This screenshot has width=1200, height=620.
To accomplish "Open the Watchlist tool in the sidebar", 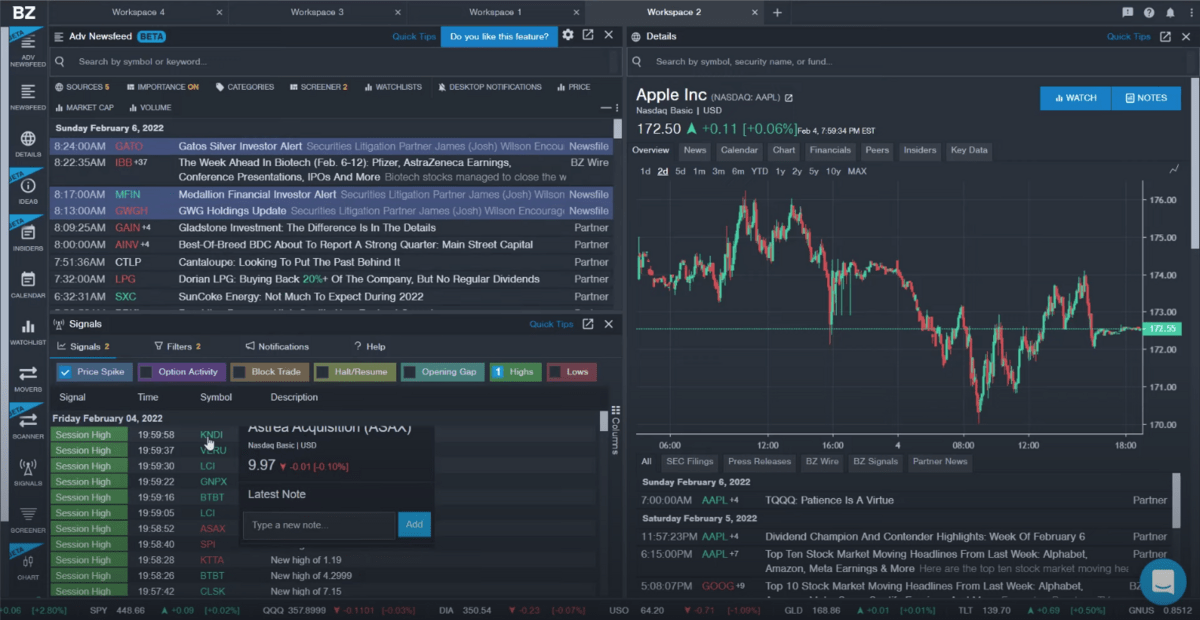I will tap(28, 332).
